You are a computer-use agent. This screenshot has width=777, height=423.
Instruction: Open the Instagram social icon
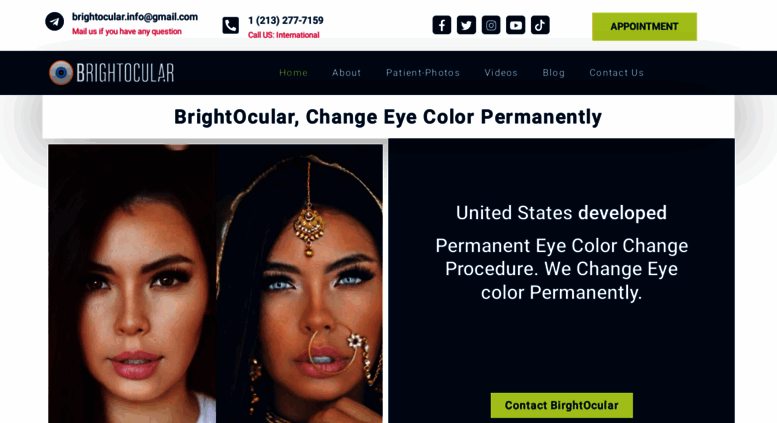click(x=491, y=25)
